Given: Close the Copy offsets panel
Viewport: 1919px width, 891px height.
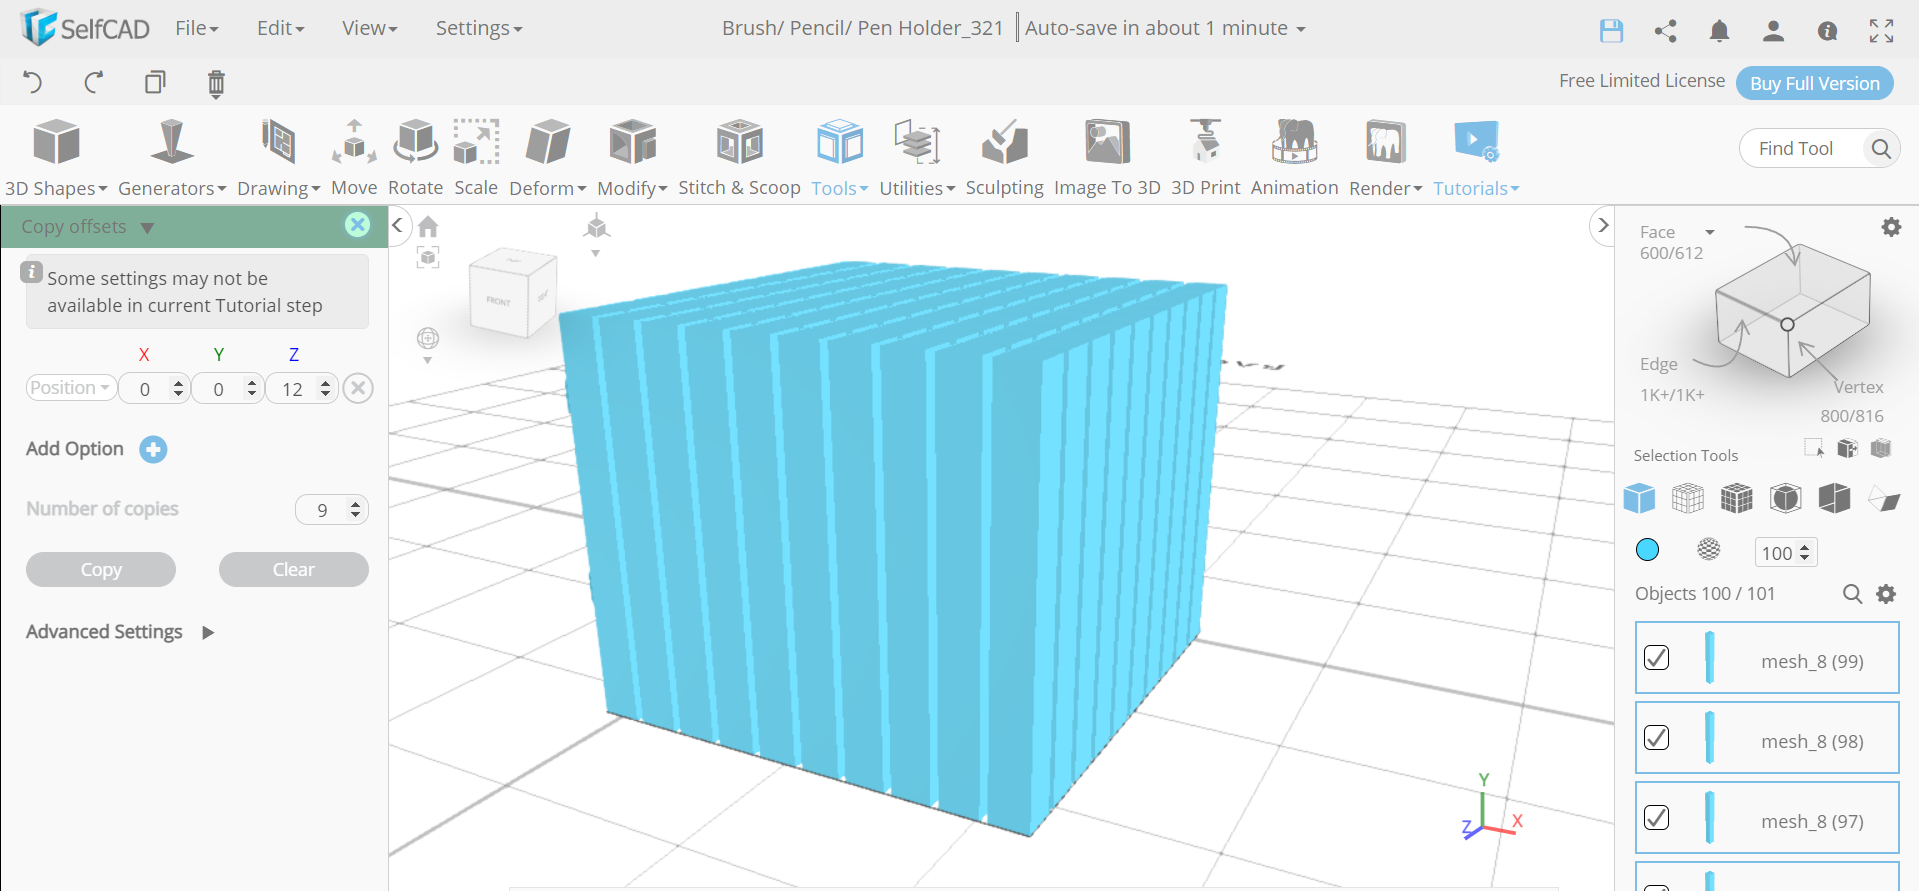Looking at the screenshot, I should tap(357, 225).
